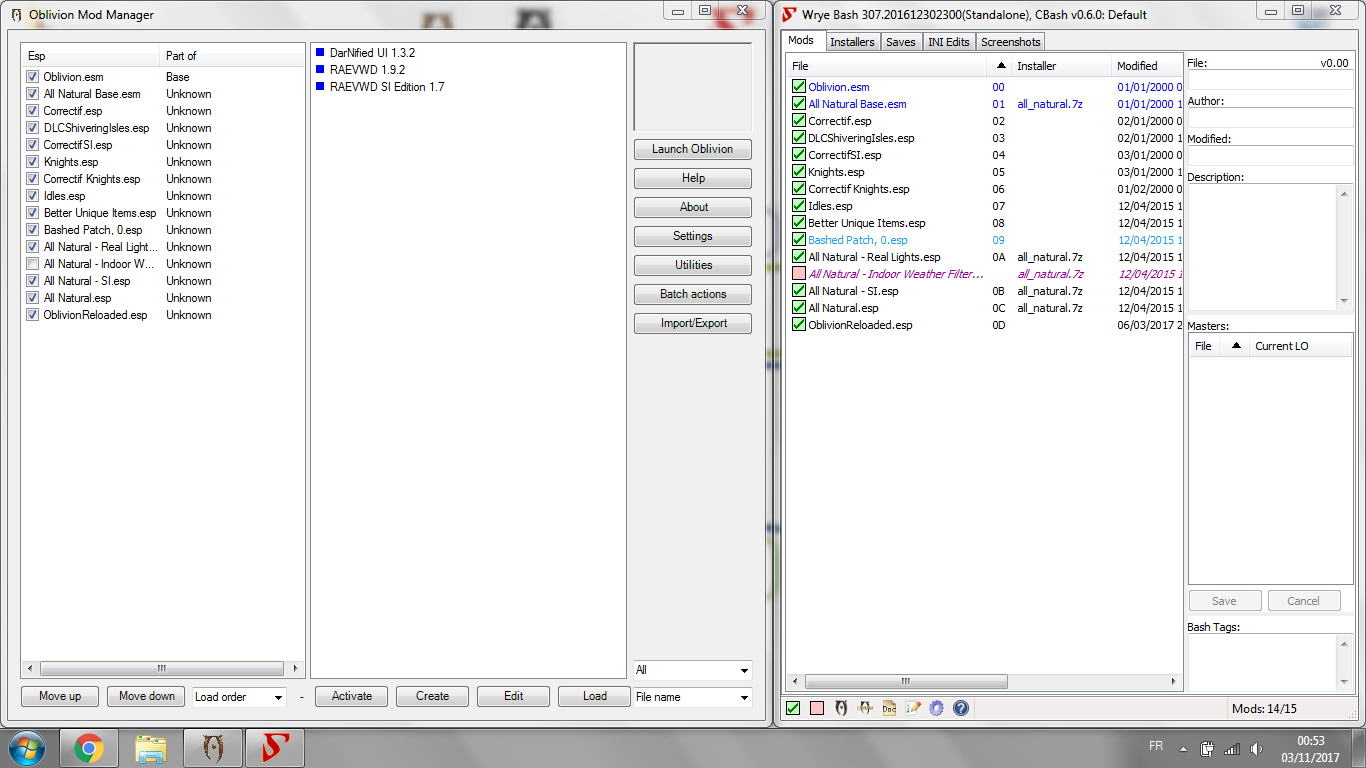The image size is (1366, 768).
Task: Open Wrye Bash help question mark icon
Action: click(x=960, y=708)
